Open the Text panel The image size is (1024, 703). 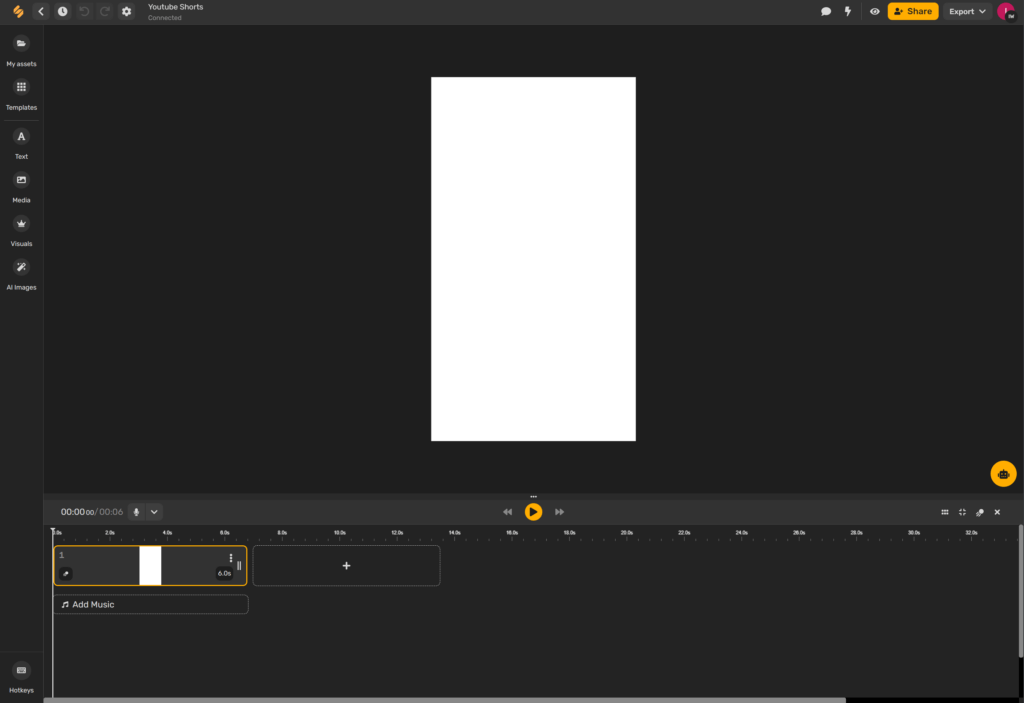tap(22, 144)
